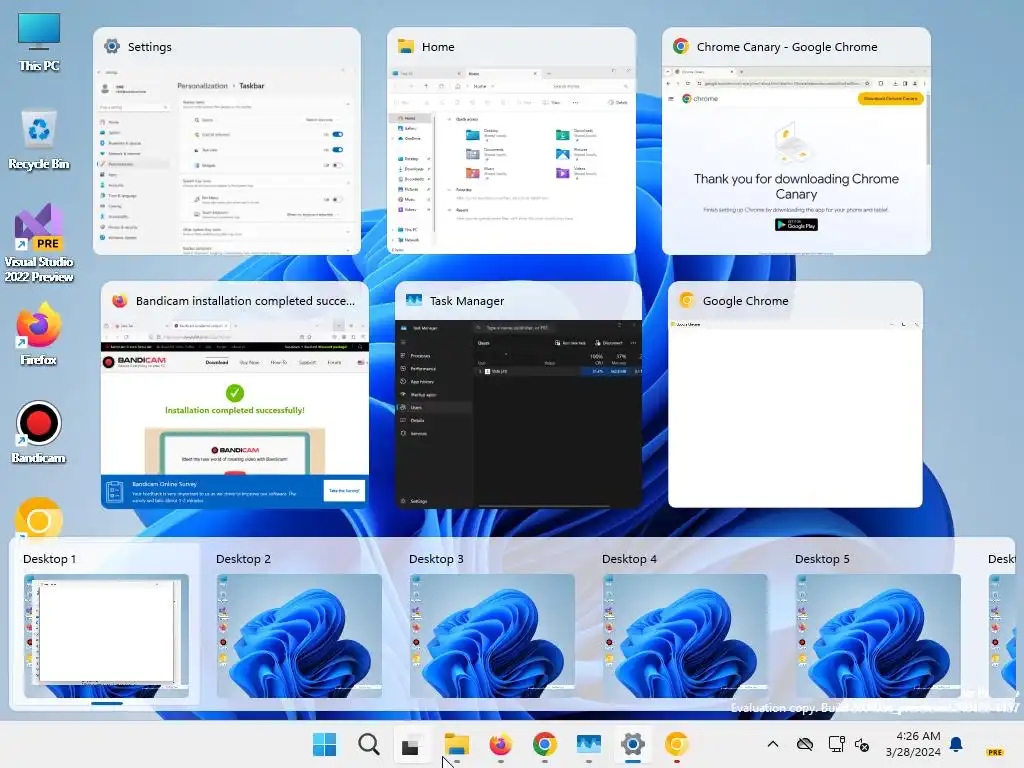Switch to Desktop 2

[299, 635]
